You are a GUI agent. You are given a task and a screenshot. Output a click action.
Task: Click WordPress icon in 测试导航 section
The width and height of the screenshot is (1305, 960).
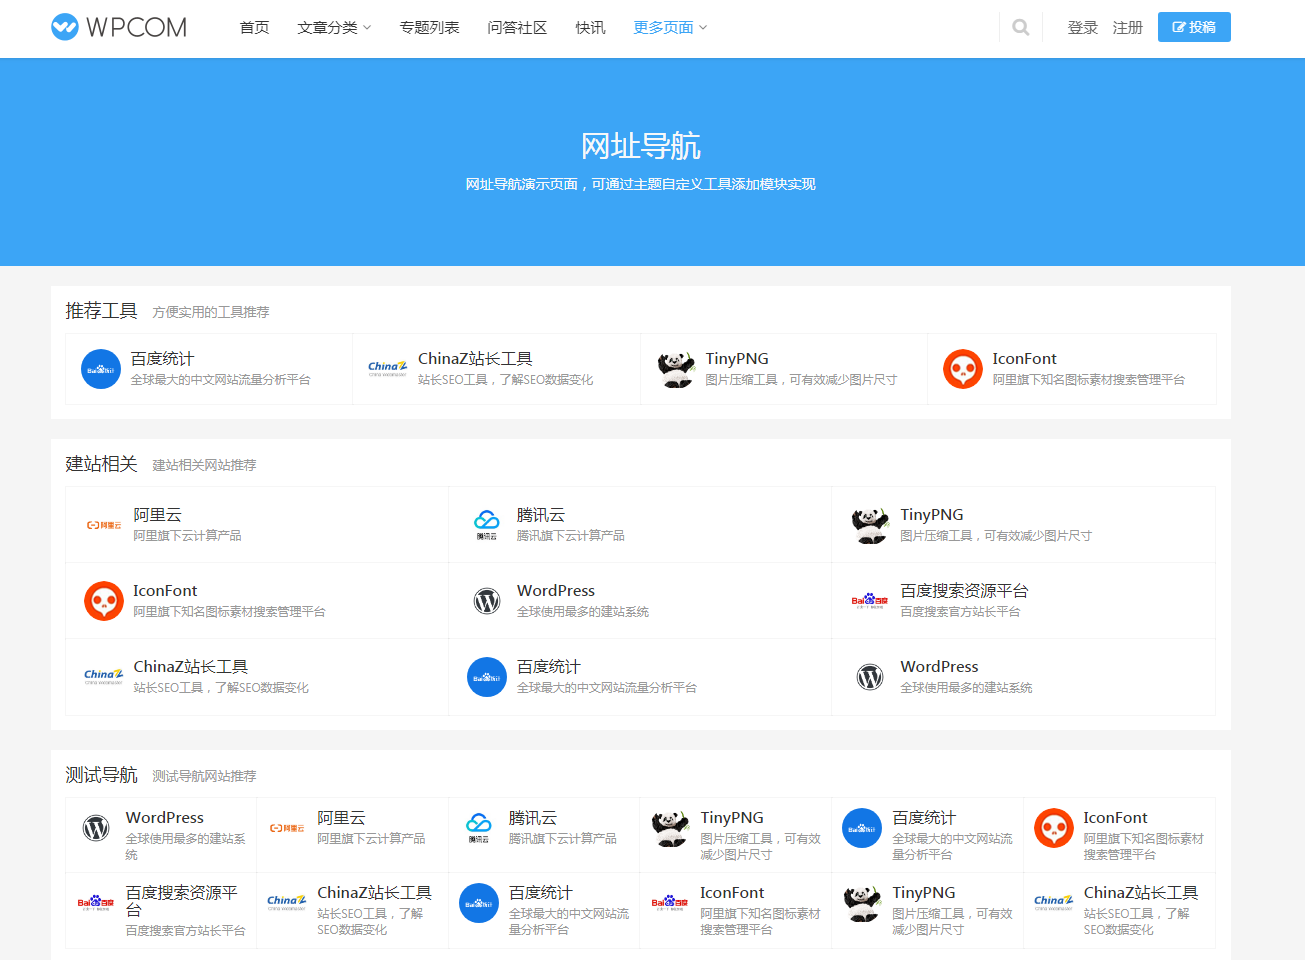pos(96,828)
